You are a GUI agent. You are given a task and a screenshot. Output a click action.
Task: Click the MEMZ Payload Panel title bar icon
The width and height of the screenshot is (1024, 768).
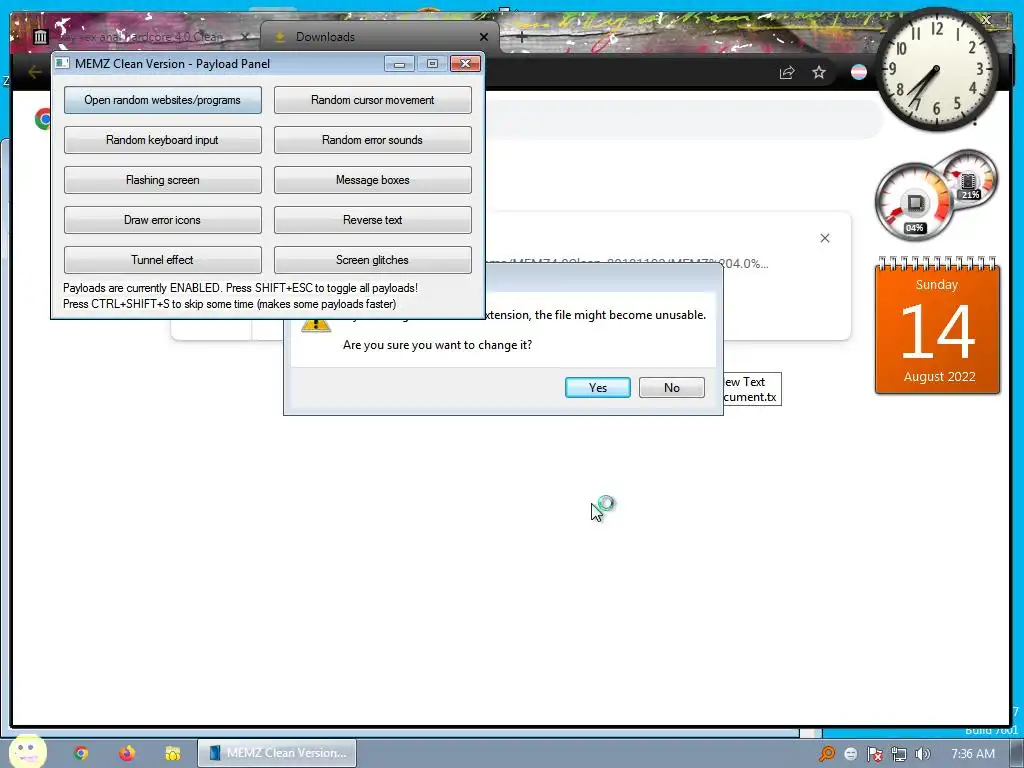(x=62, y=63)
